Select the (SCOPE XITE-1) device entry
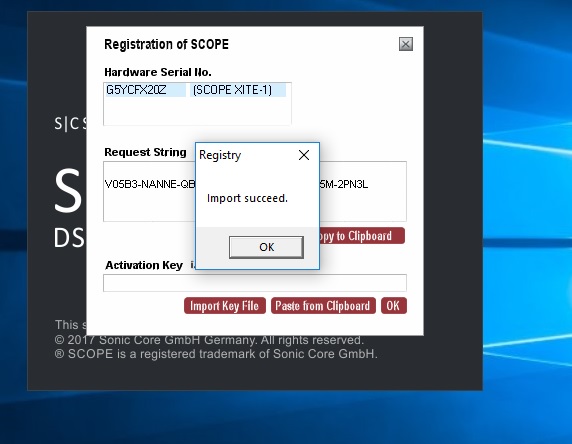The width and height of the screenshot is (572, 444). click(x=237, y=90)
